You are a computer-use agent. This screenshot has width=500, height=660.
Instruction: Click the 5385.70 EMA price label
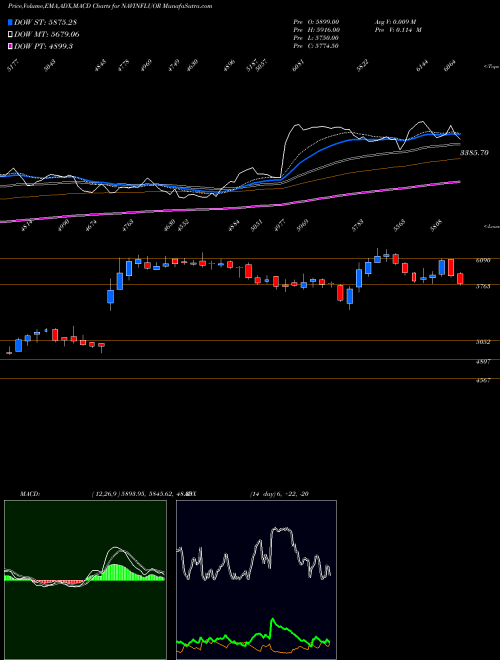coord(474,153)
